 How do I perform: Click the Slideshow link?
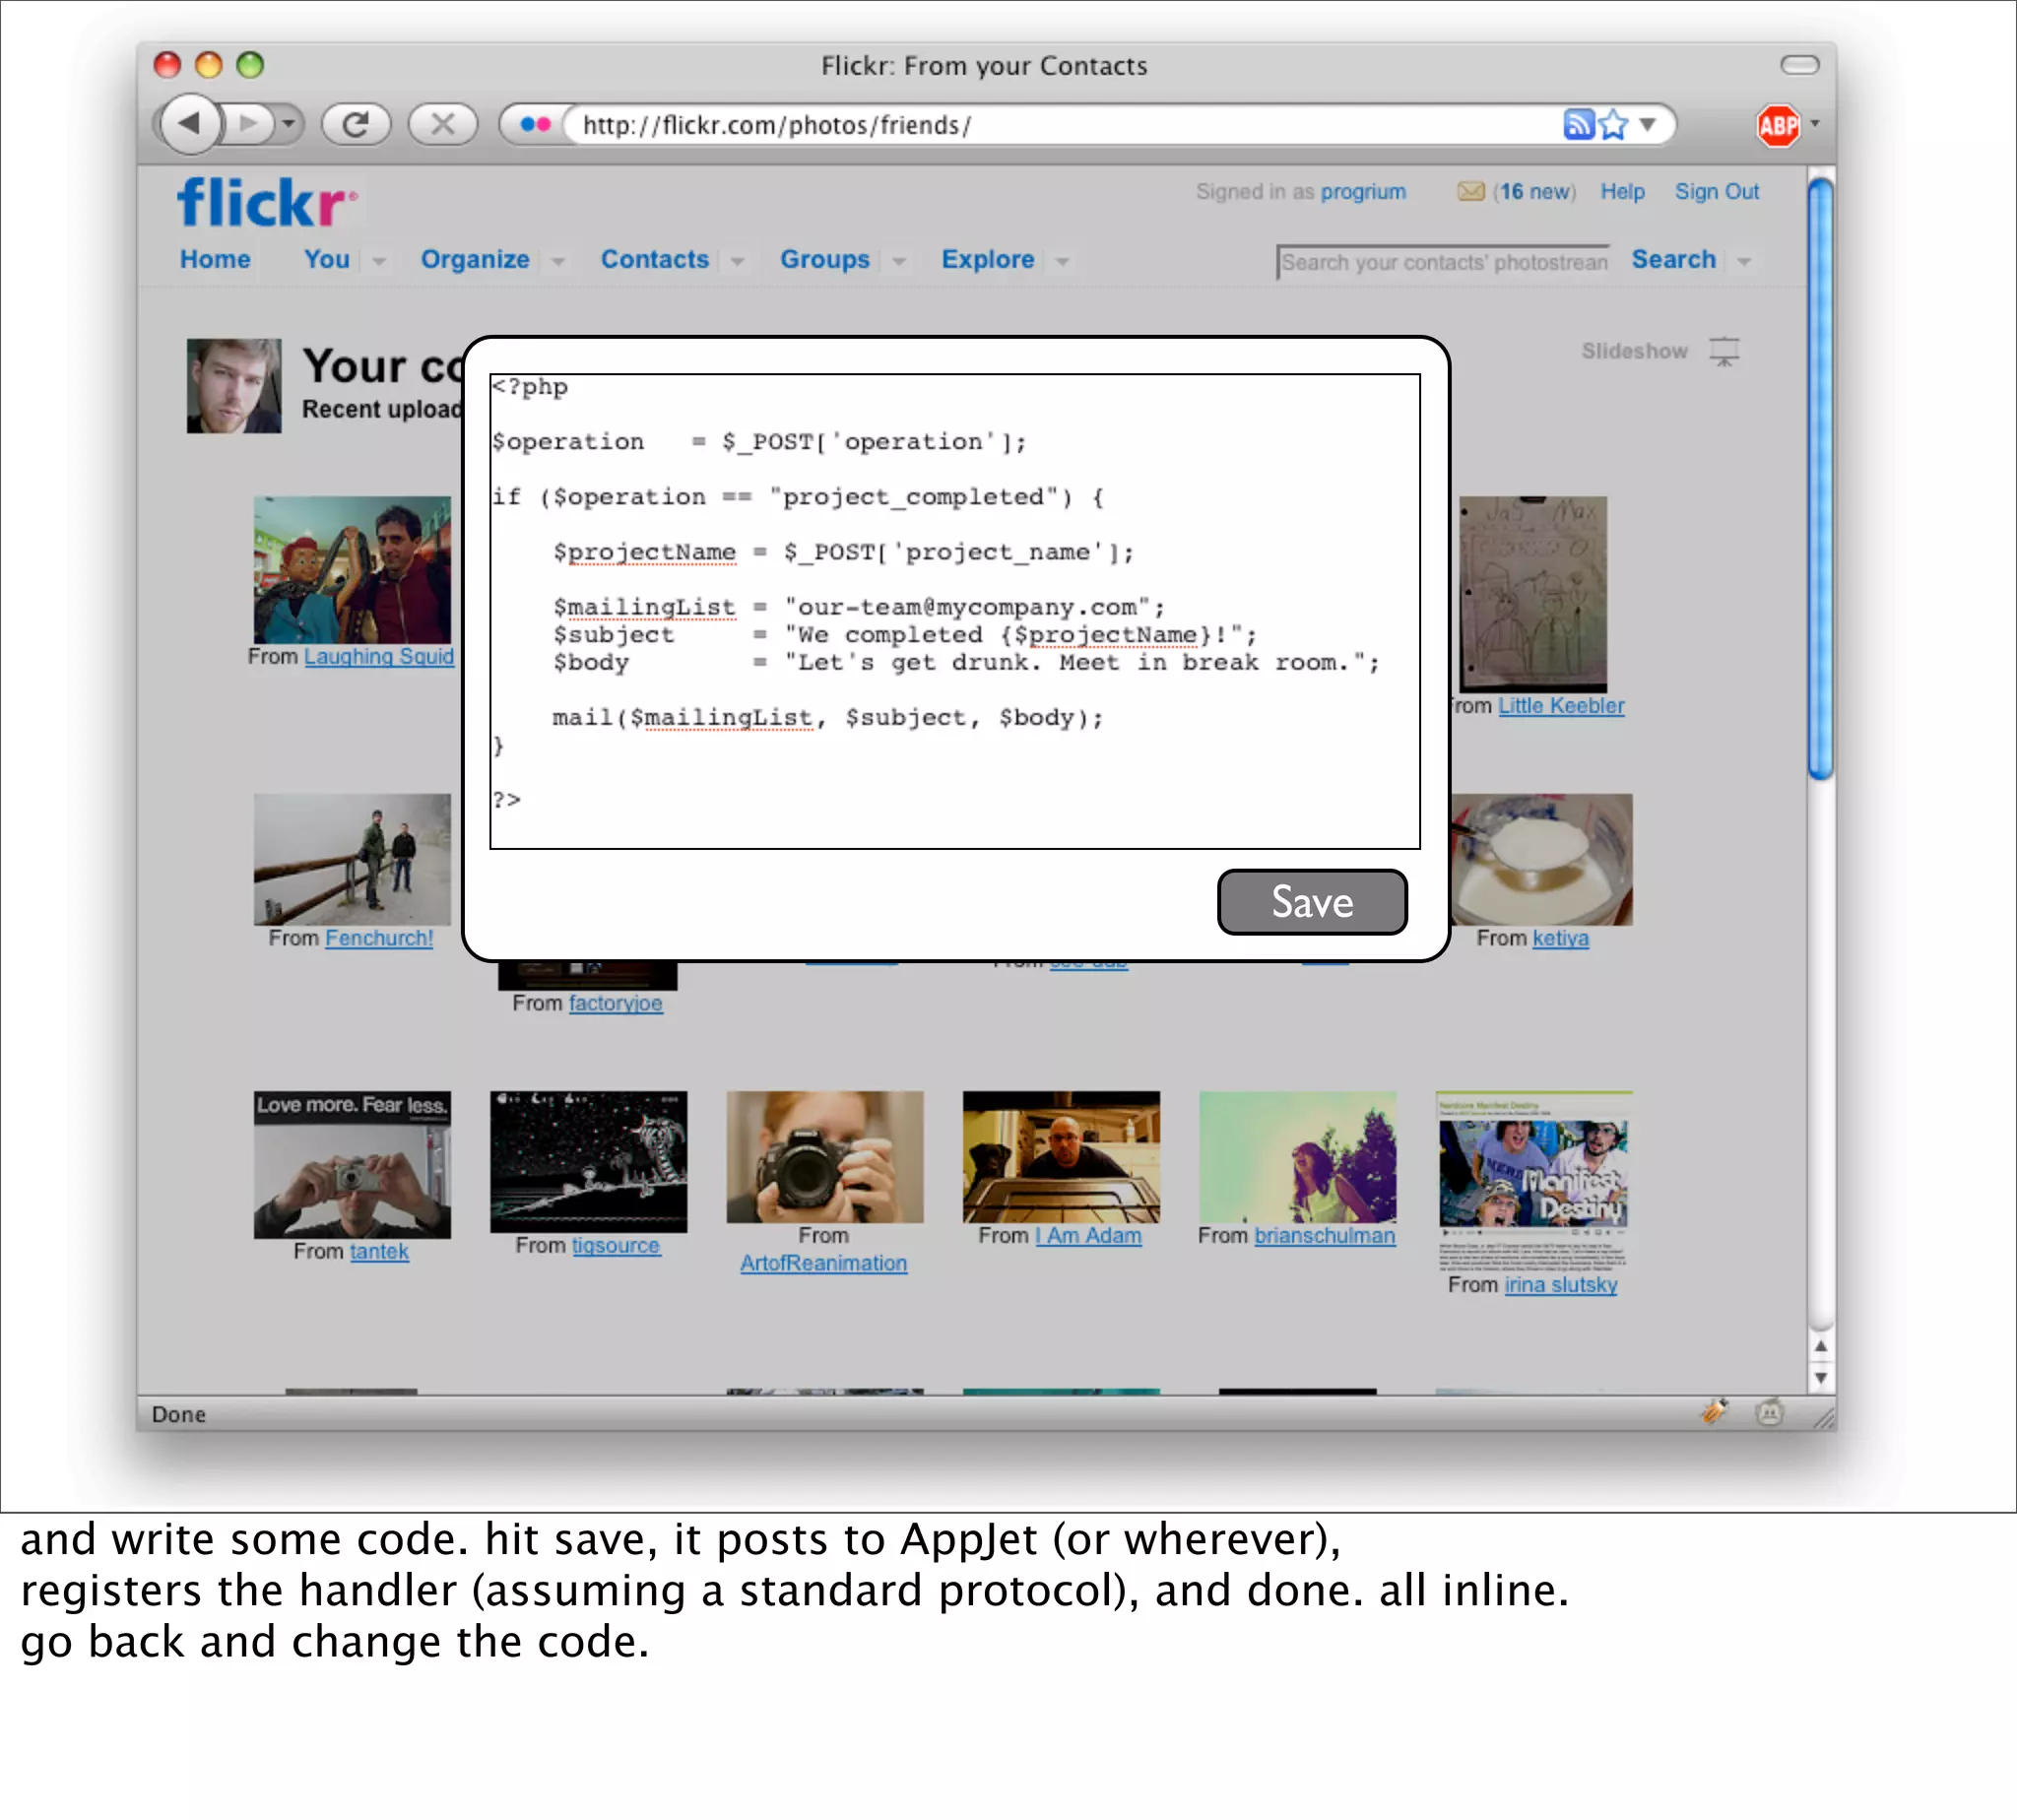coord(1634,351)
